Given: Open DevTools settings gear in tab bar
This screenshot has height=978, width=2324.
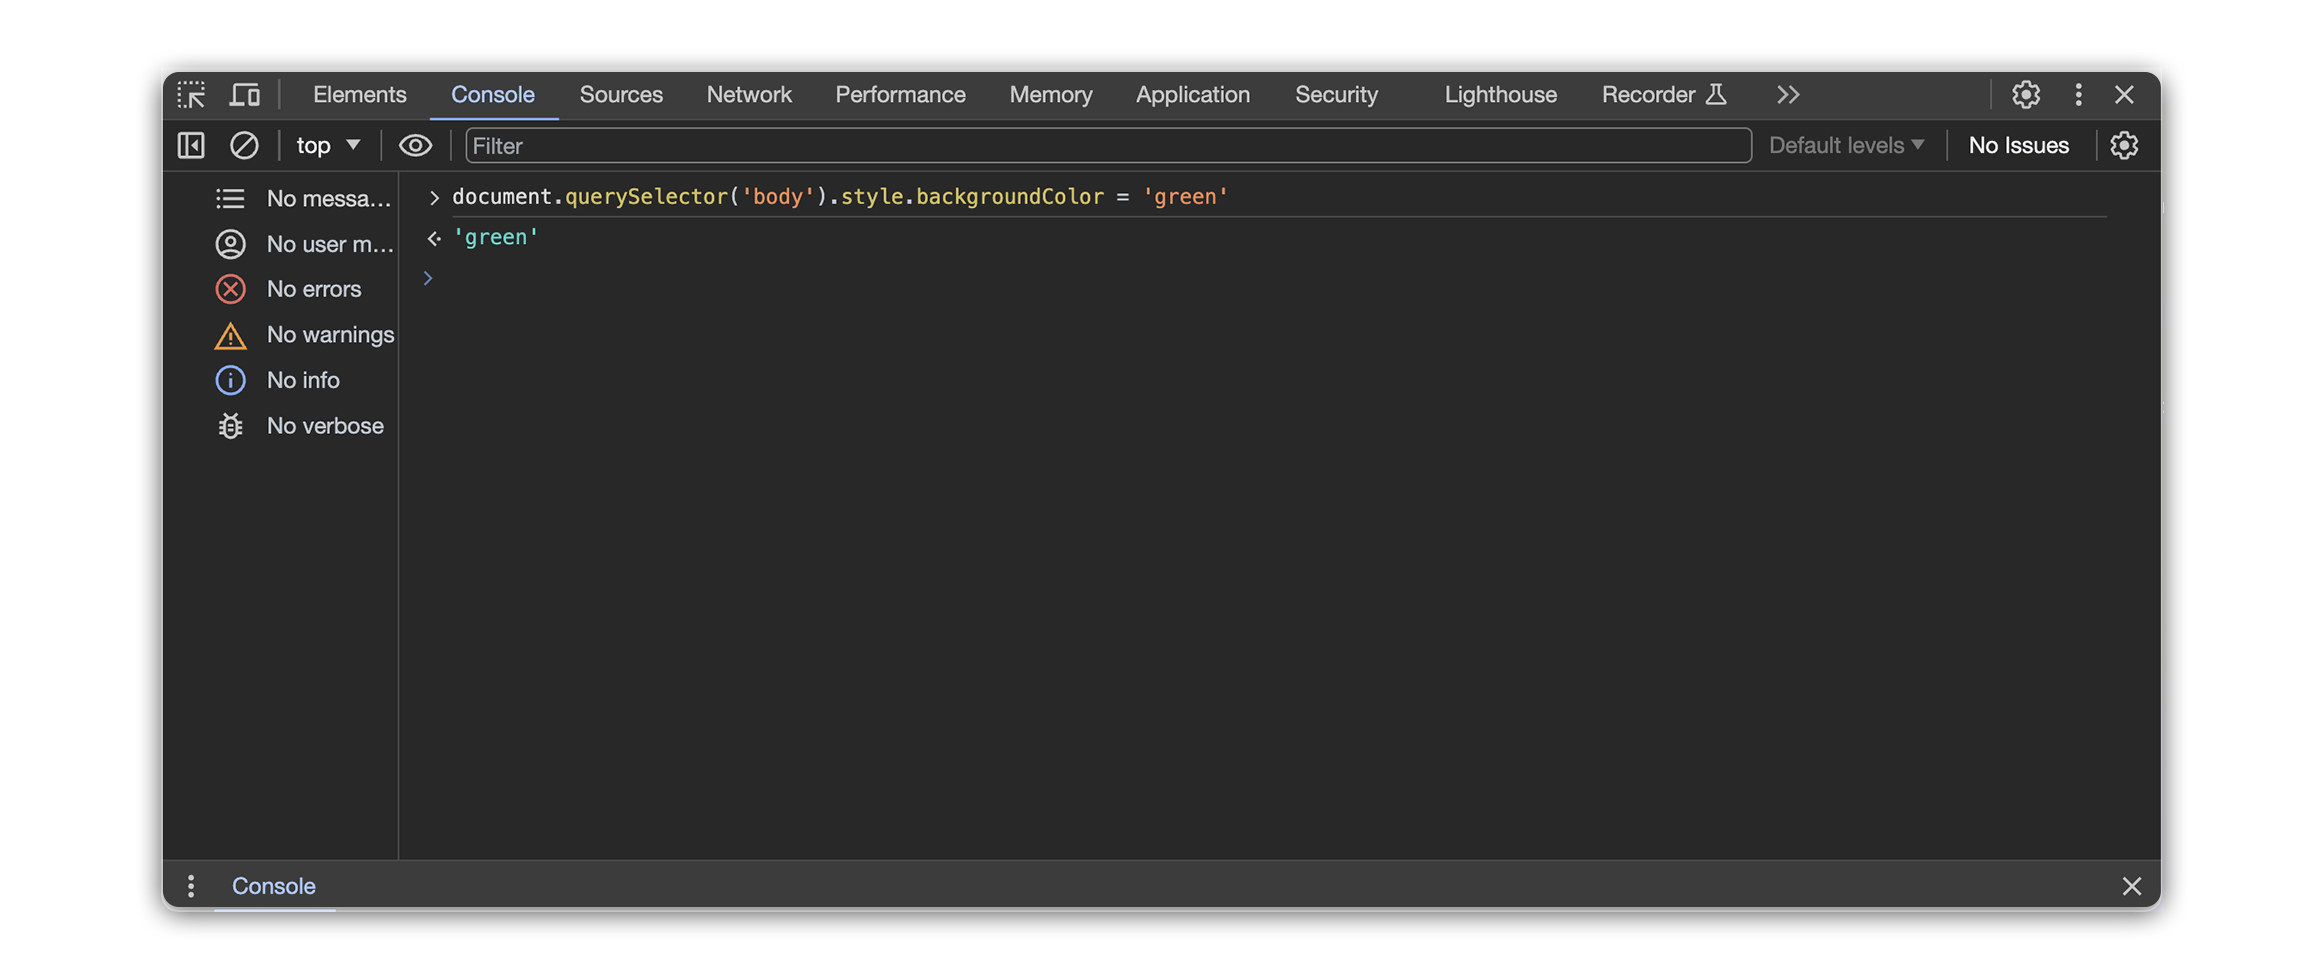Looking at the screenshot, I should 2025,95.
